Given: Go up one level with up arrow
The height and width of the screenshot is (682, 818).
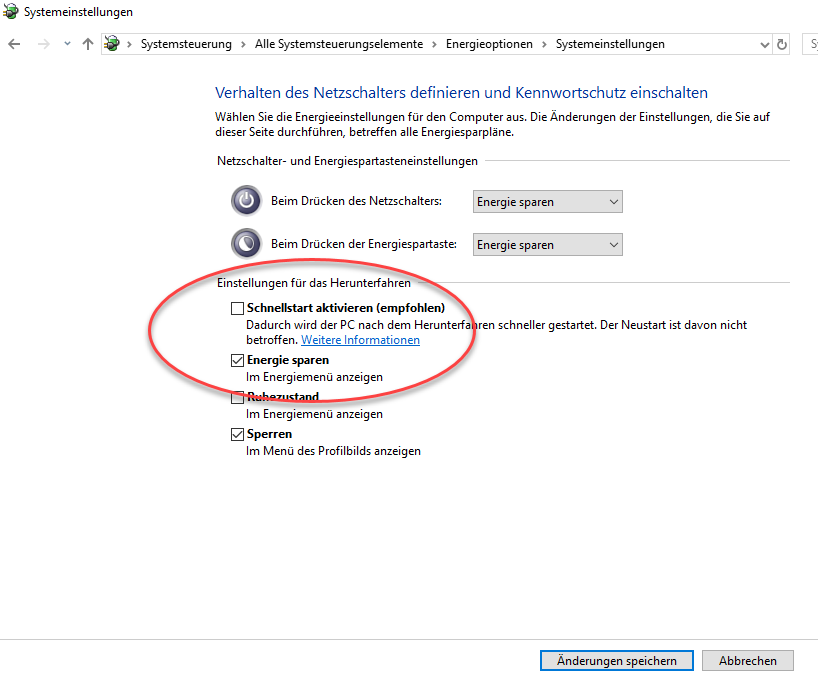Looking at the screenshot, I should (88, 44).
